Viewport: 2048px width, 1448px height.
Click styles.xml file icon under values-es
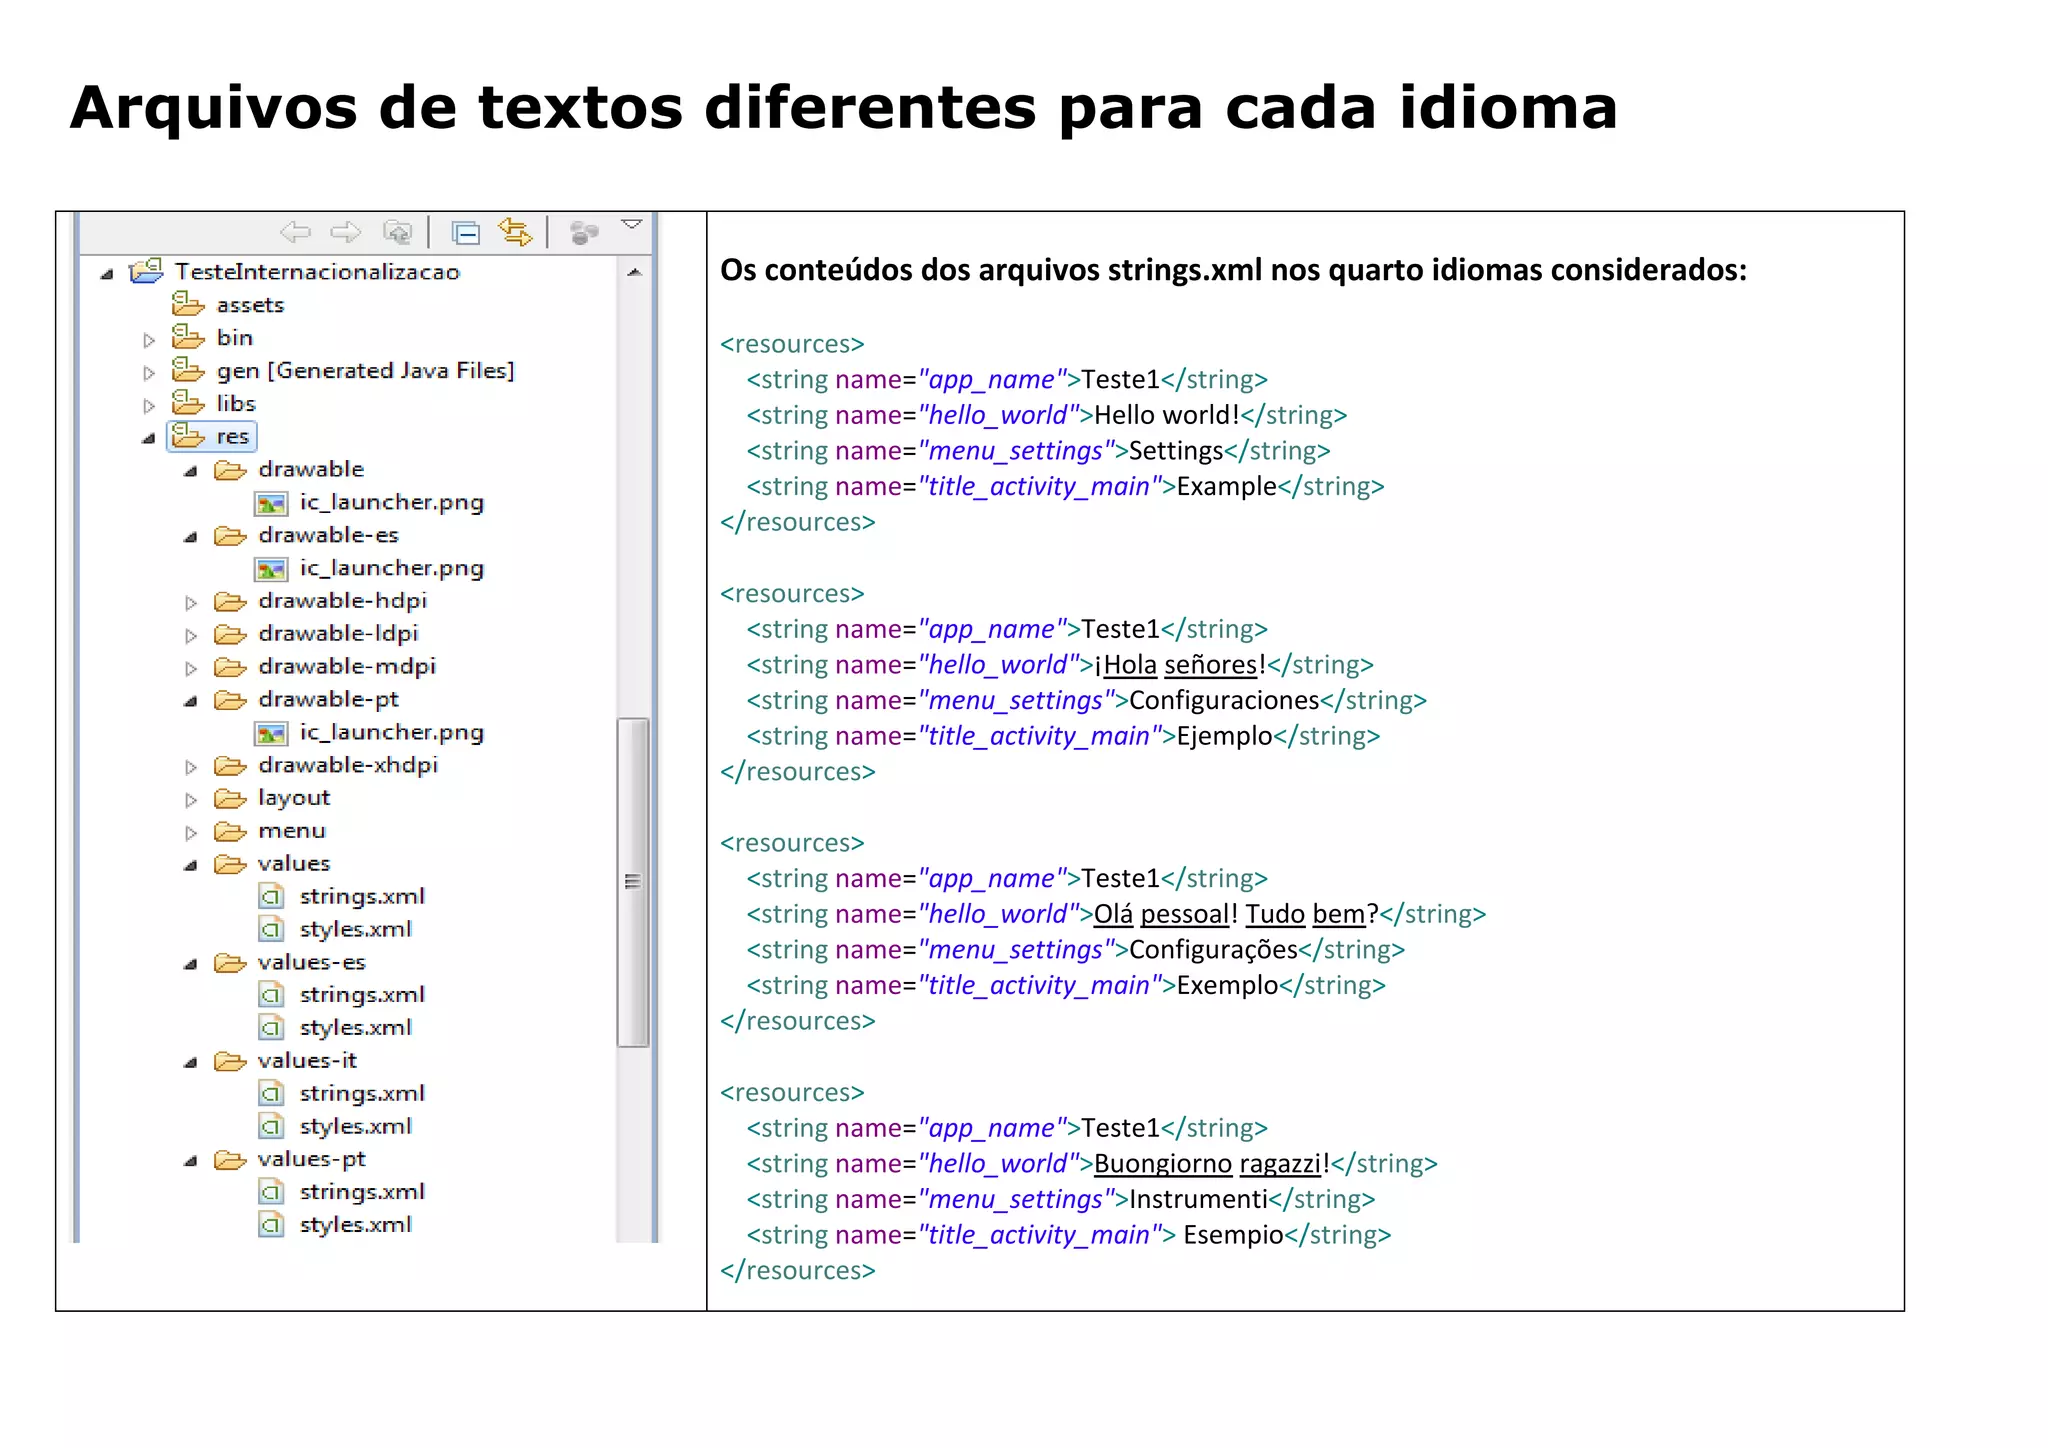271,1028
